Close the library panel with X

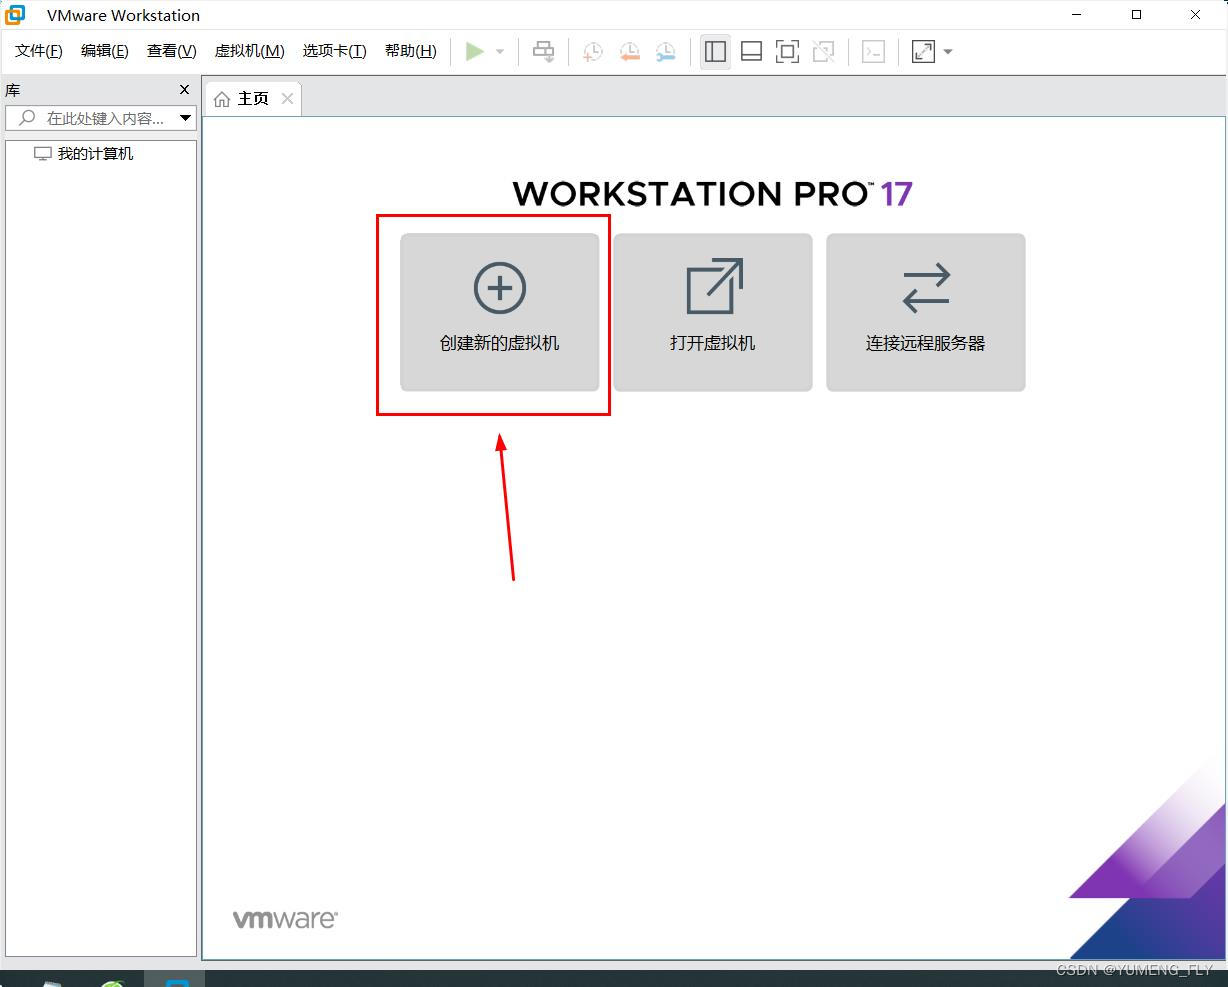pyautogui.click(x=184, y=90)
